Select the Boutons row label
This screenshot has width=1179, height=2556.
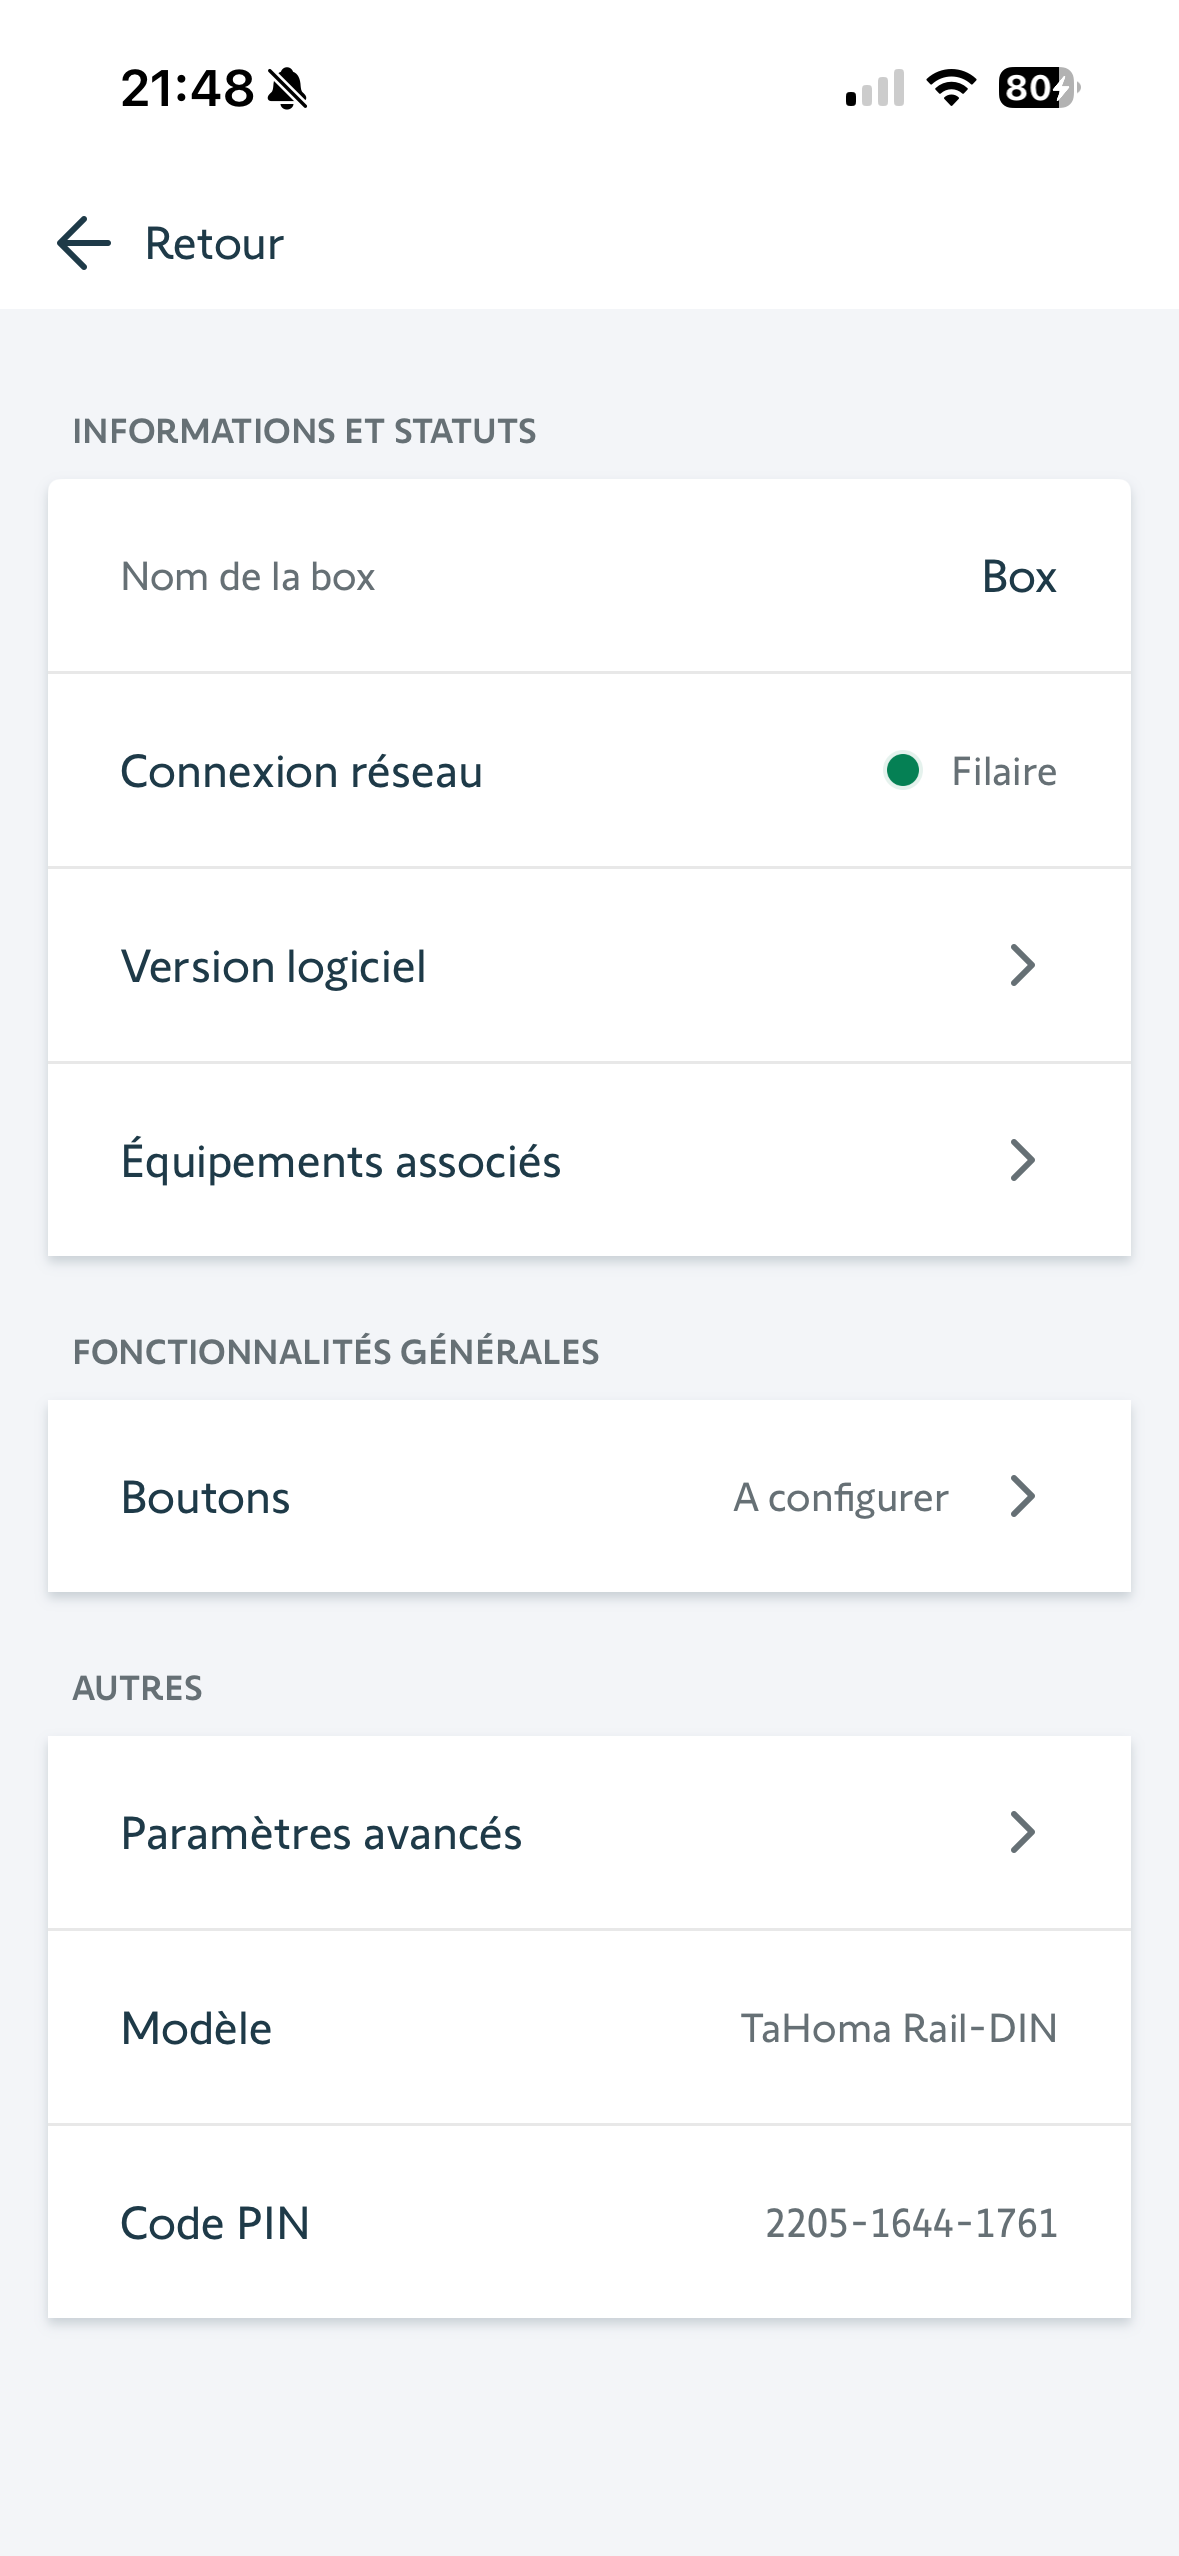tap(205, 1498)
